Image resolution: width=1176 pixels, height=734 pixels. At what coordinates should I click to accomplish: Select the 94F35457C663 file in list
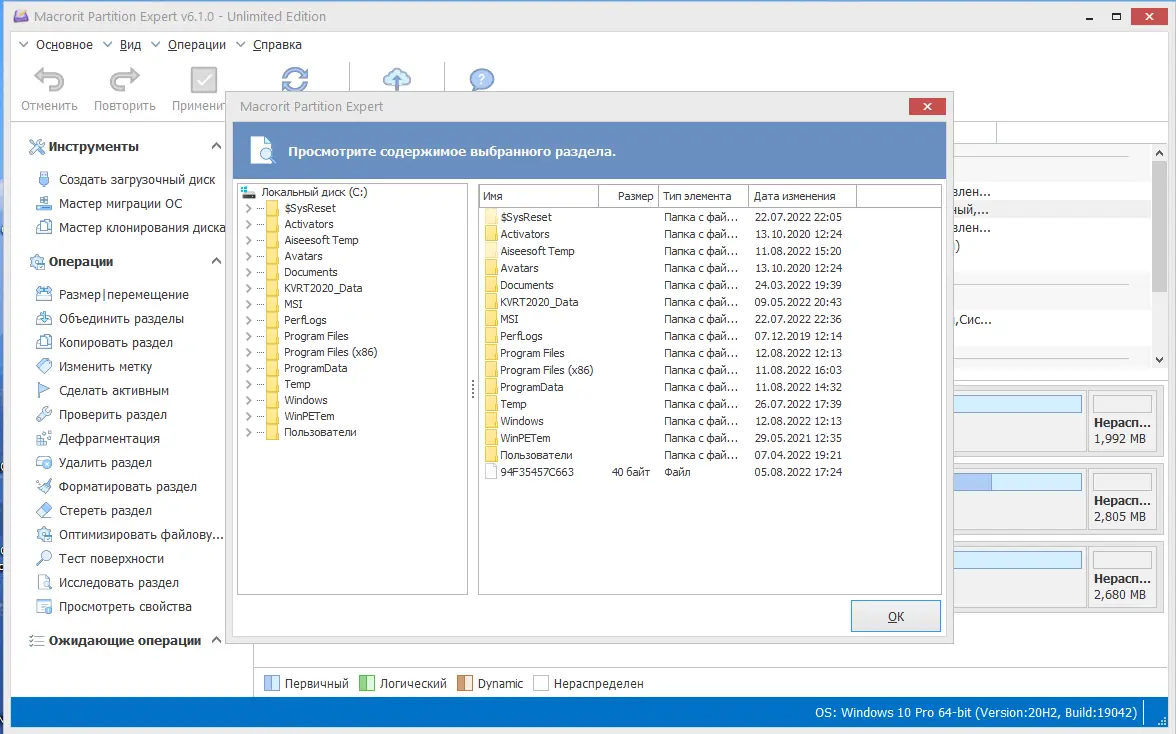[x=537, y=472]
